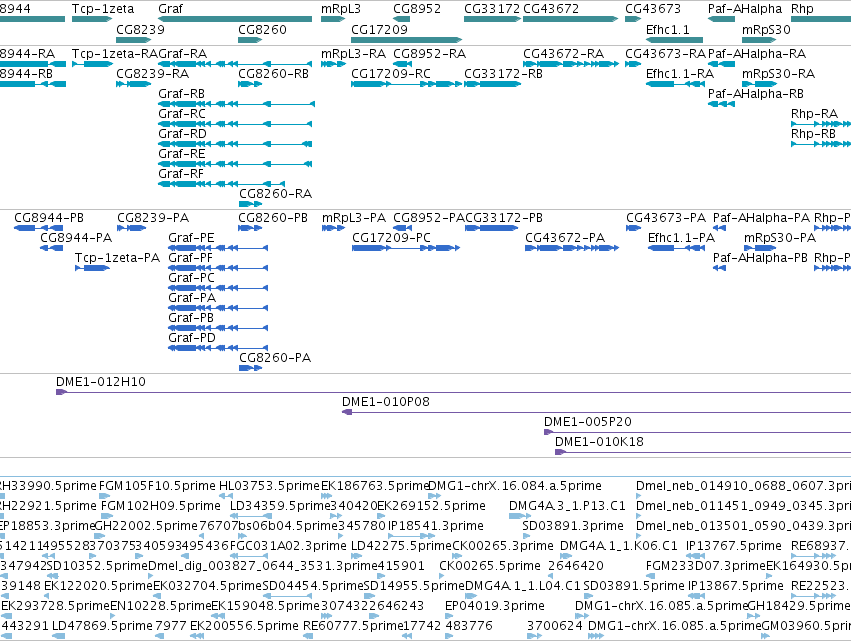
Task: Click the Paf-AHalpha-RB transcript
Action: [x=721, y=104]
